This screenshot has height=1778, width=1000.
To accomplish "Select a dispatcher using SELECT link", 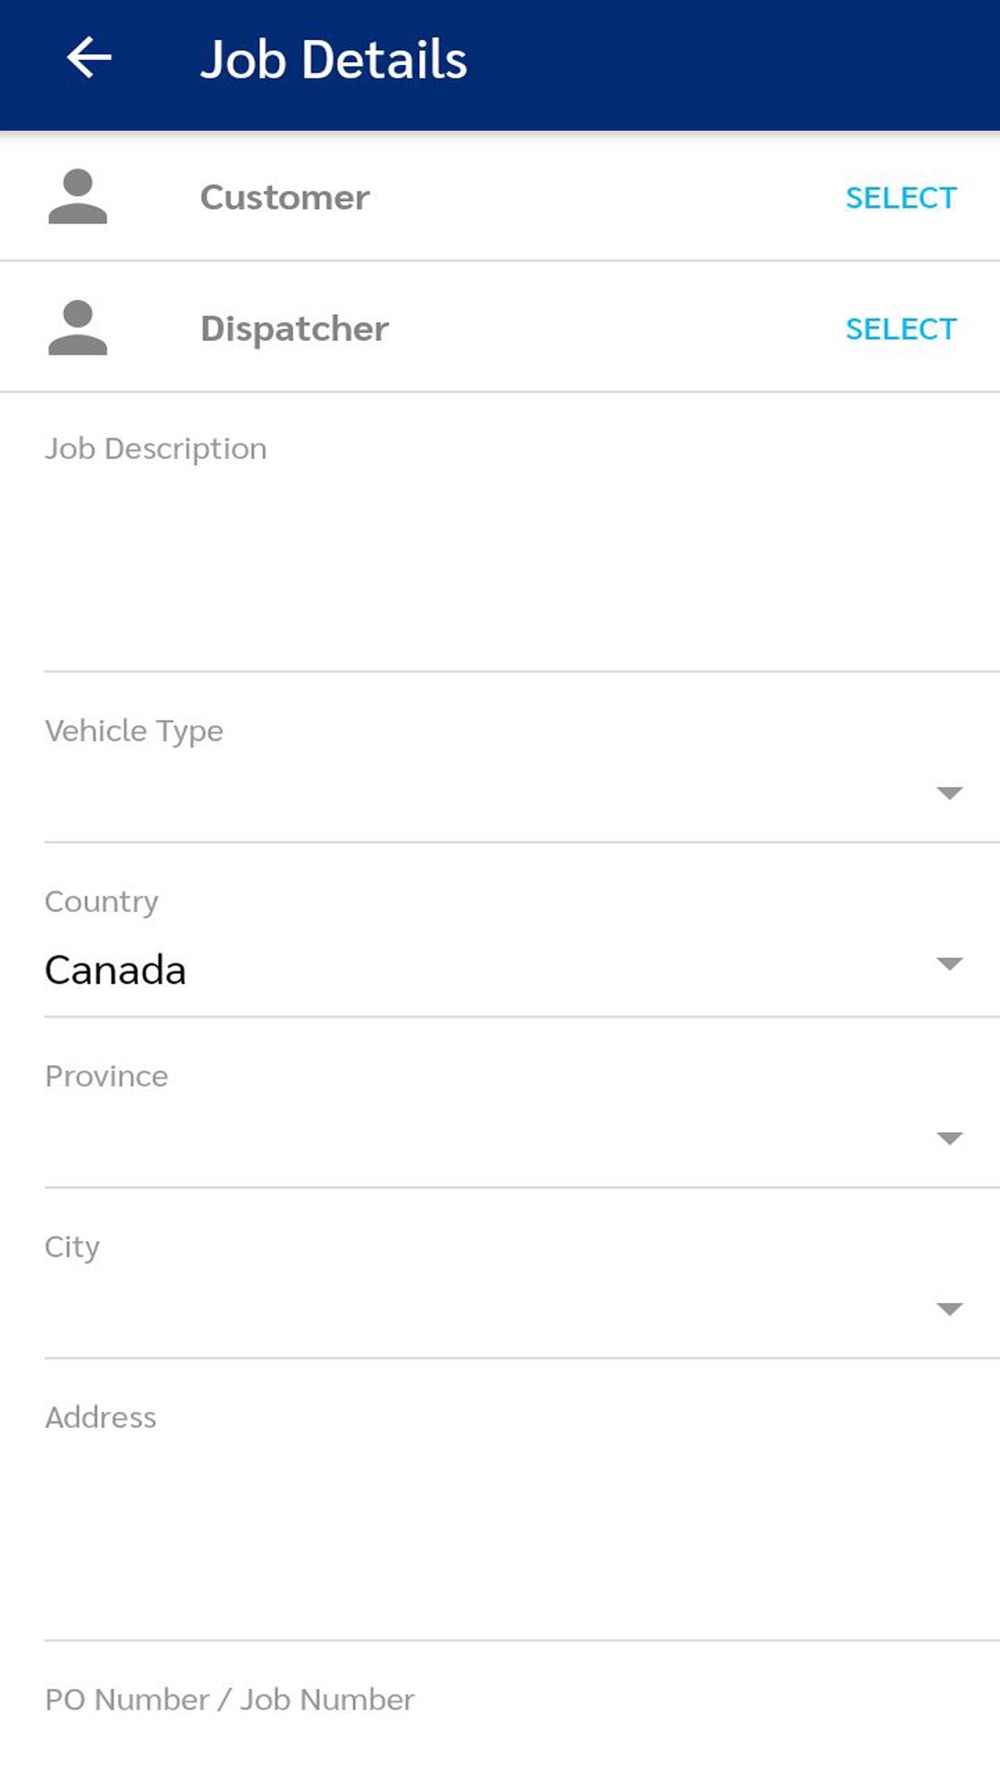I will (901, 329).
